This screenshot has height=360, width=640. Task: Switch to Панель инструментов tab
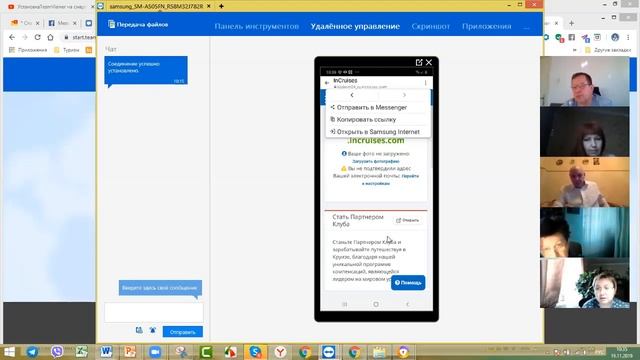[257, 26]
